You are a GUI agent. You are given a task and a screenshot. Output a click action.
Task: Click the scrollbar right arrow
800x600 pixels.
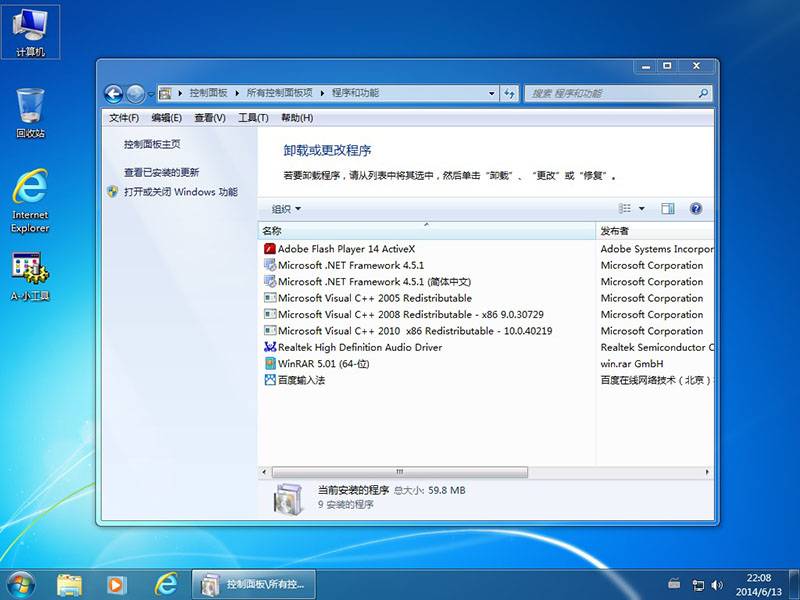point(707,472)
